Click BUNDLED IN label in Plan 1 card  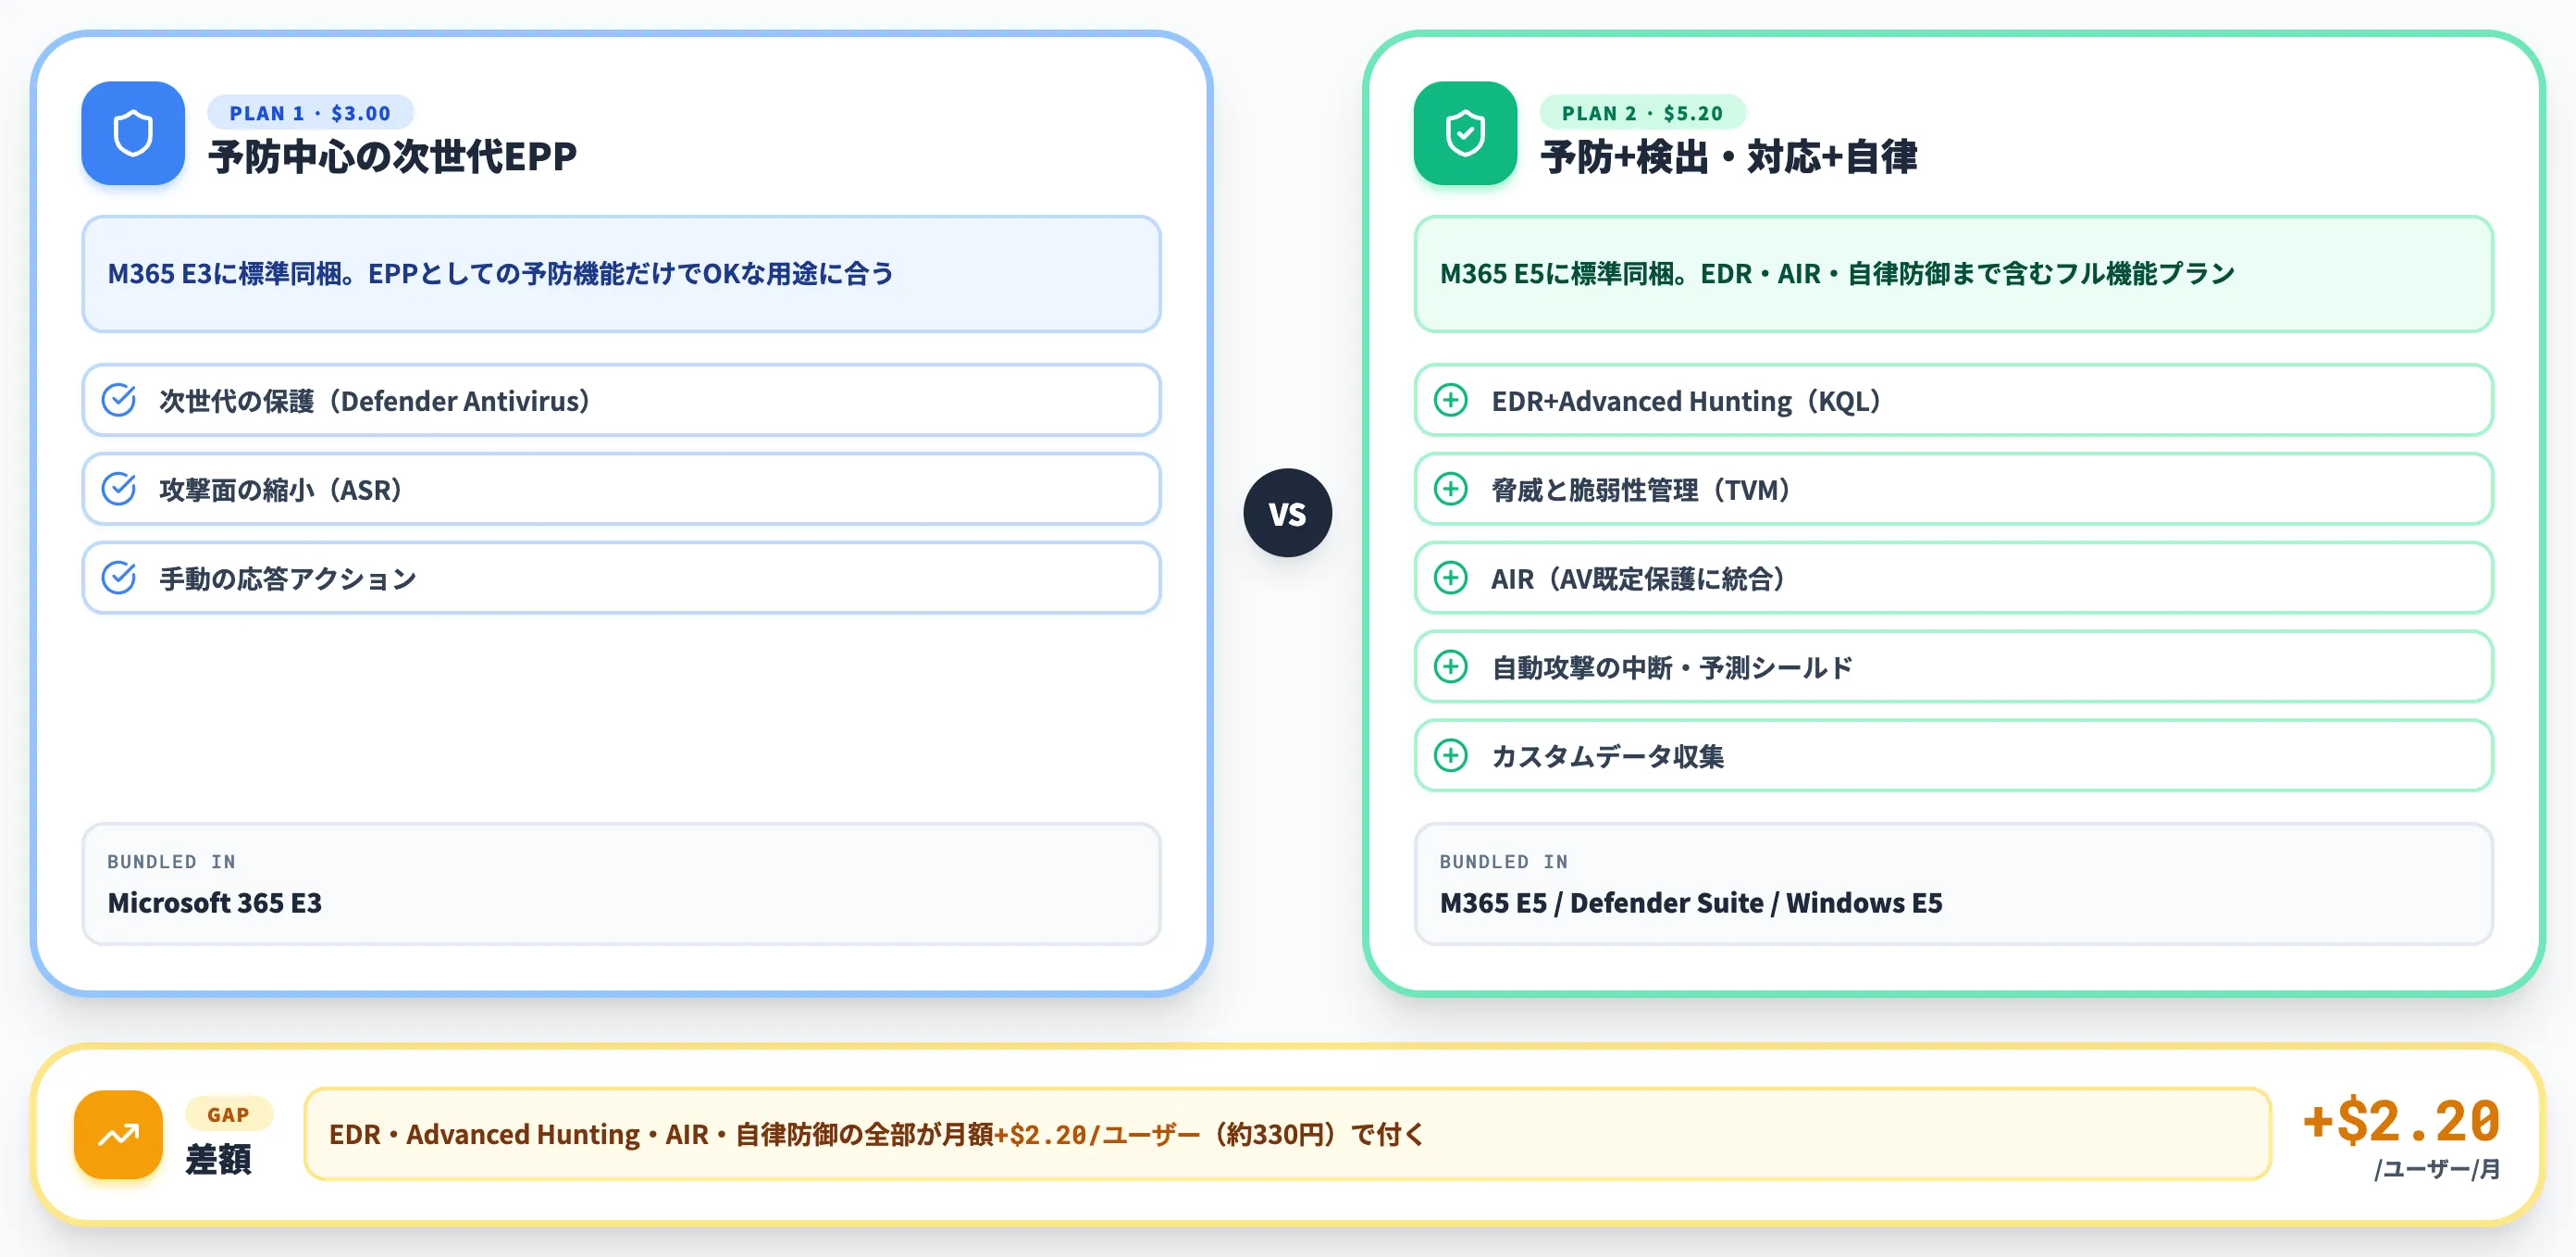pos(171,862)
